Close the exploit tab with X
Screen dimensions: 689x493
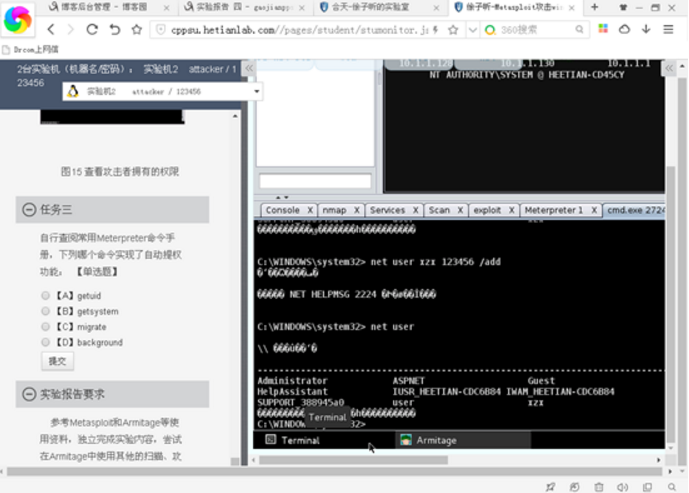511,210
